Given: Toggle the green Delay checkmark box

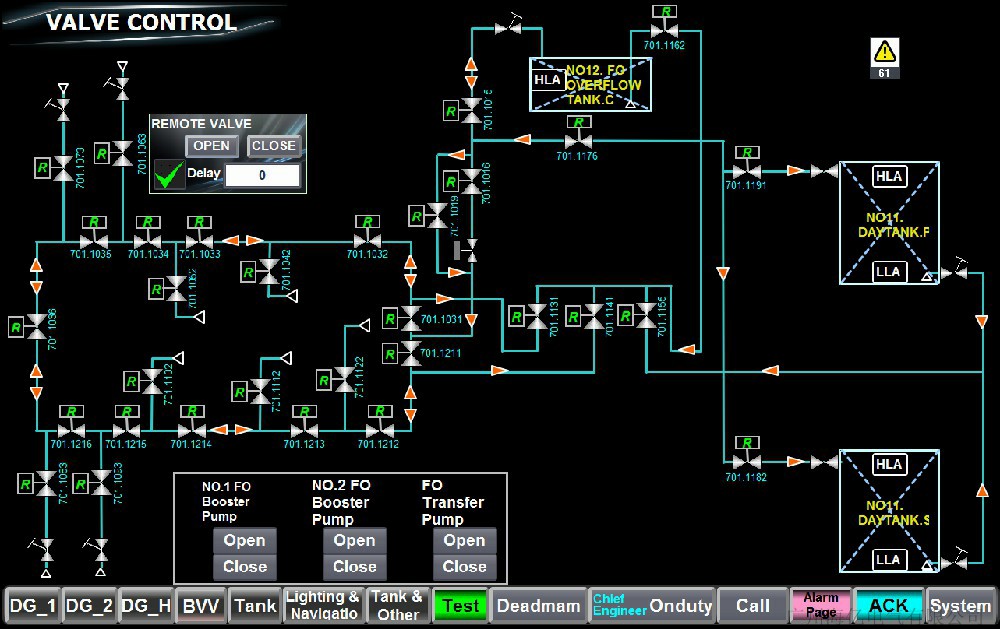Looking at the screenshot, I should 169,175.
